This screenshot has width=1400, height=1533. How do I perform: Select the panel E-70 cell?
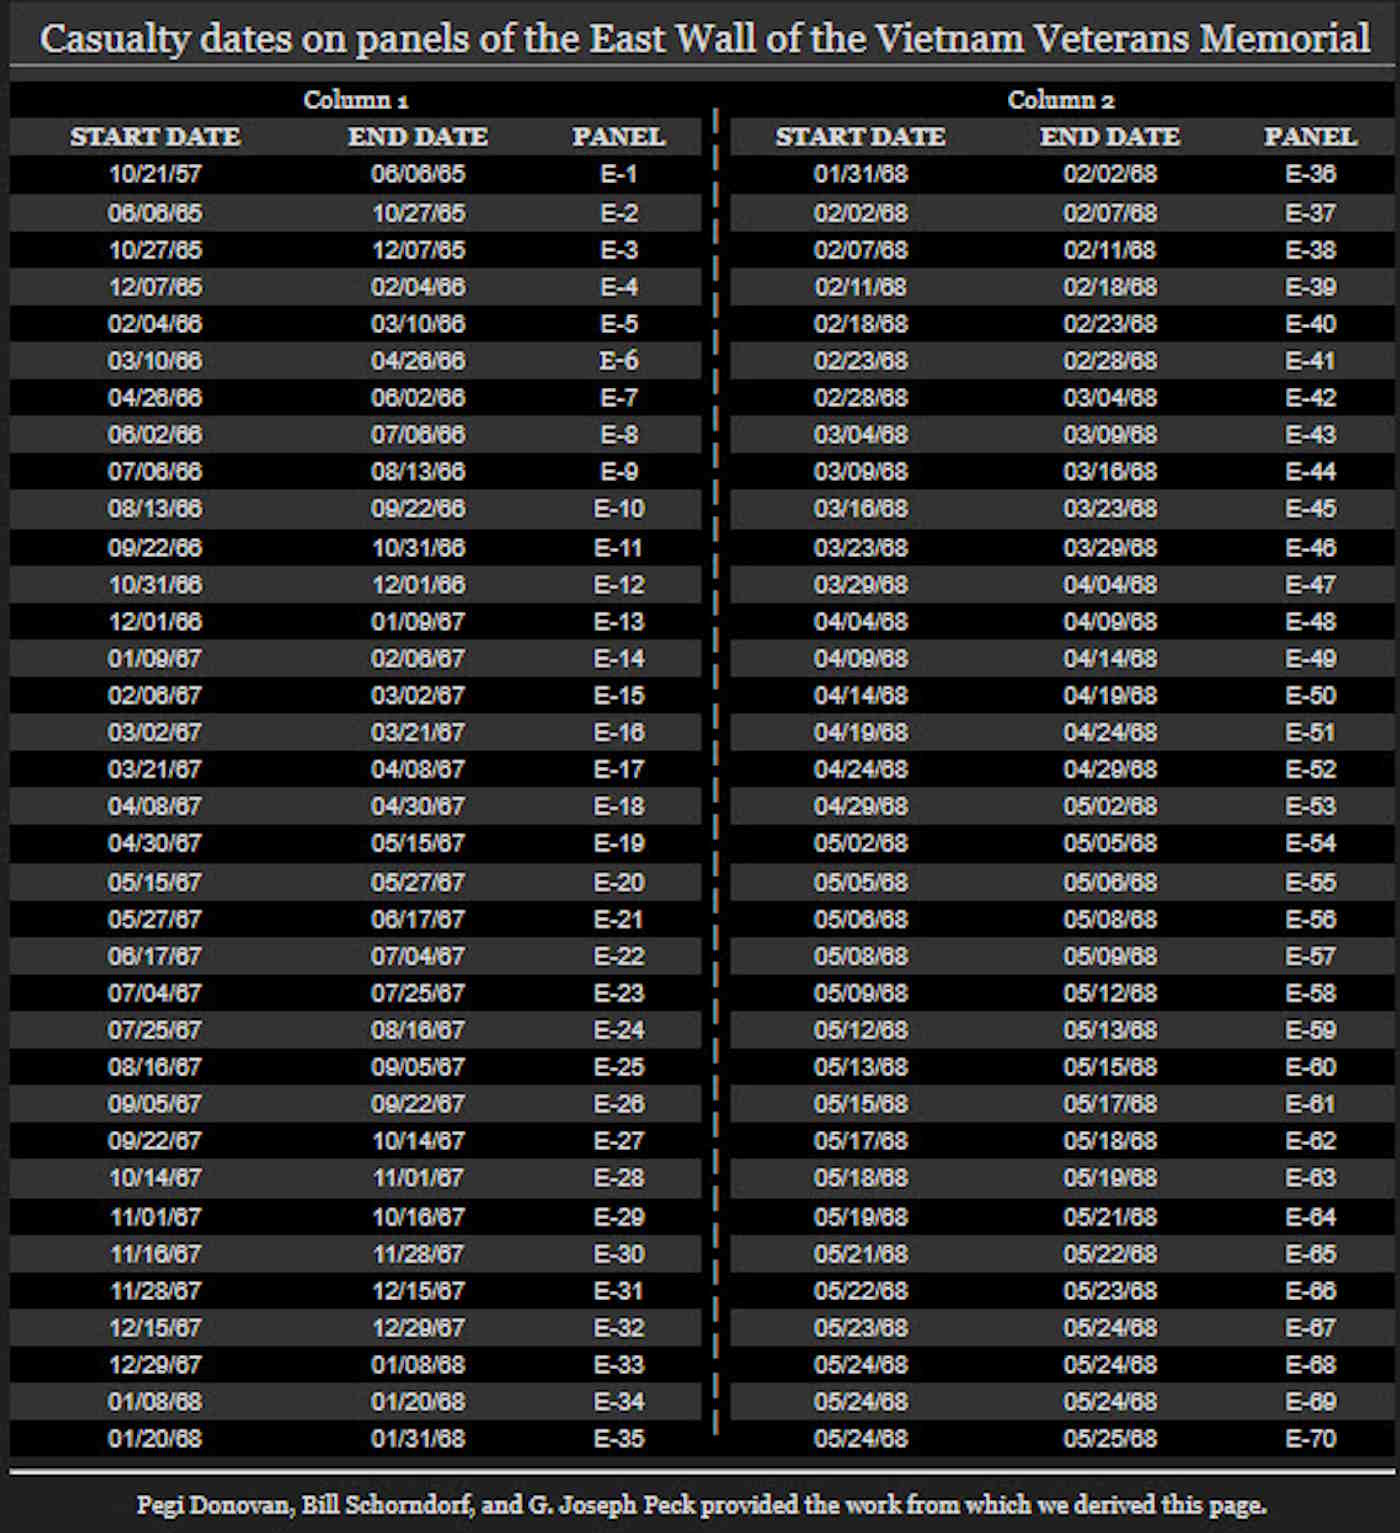point(1310,1439)
